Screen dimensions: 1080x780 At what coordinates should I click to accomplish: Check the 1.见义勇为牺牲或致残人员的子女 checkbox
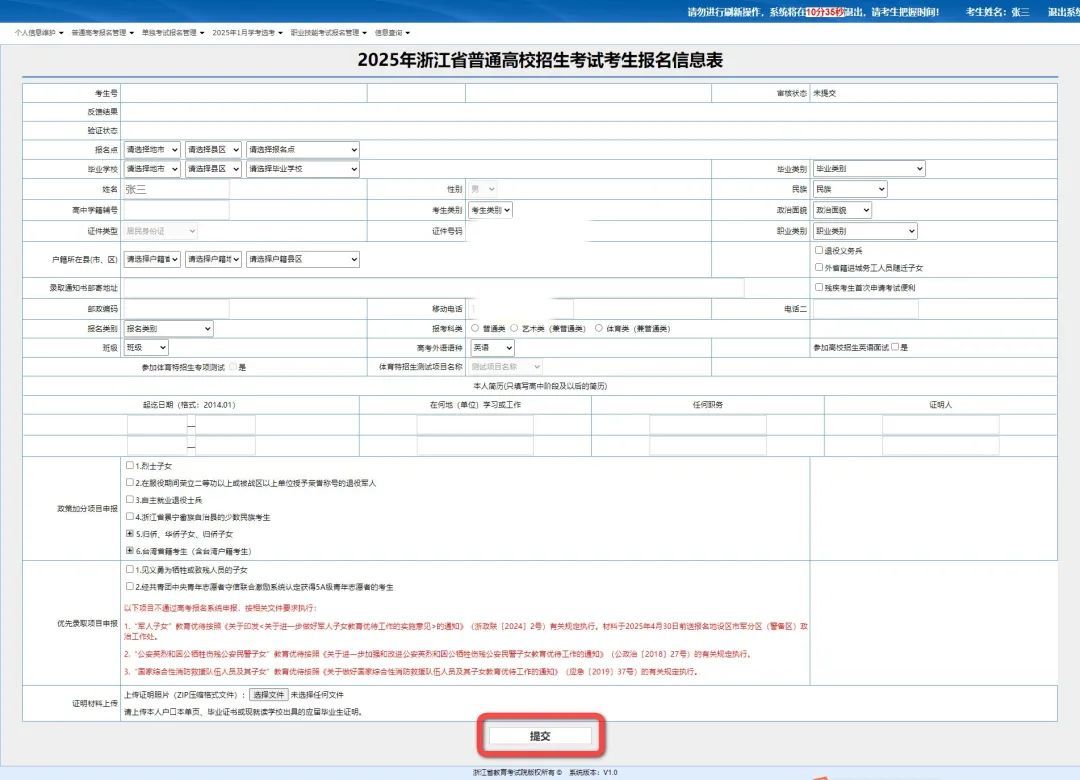(x=129, y=570)
